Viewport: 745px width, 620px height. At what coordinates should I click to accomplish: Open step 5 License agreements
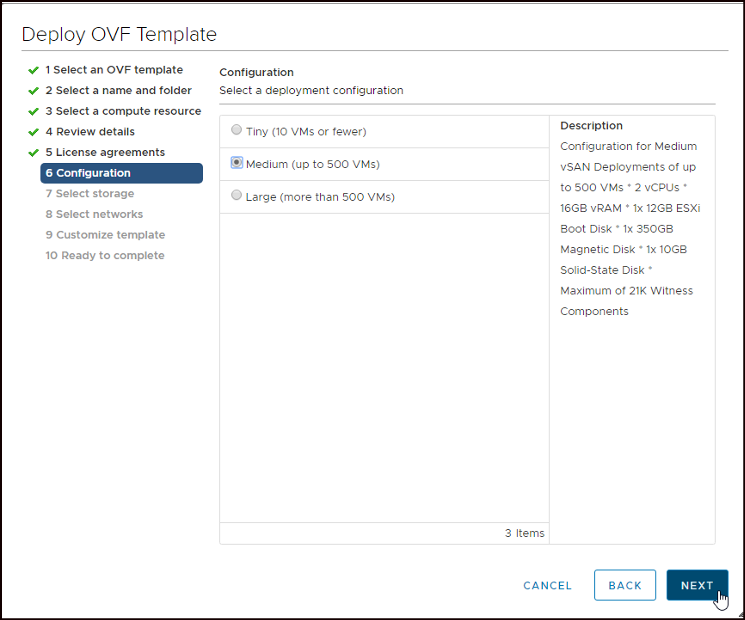point(105,152)
